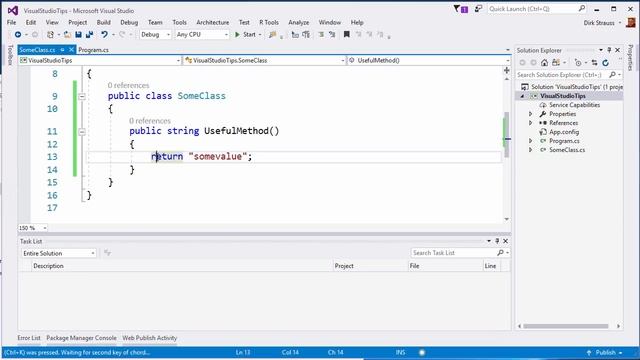Open the Solution Explorer window position dropdown
This screenshot has width=640, height=360.
601,50
